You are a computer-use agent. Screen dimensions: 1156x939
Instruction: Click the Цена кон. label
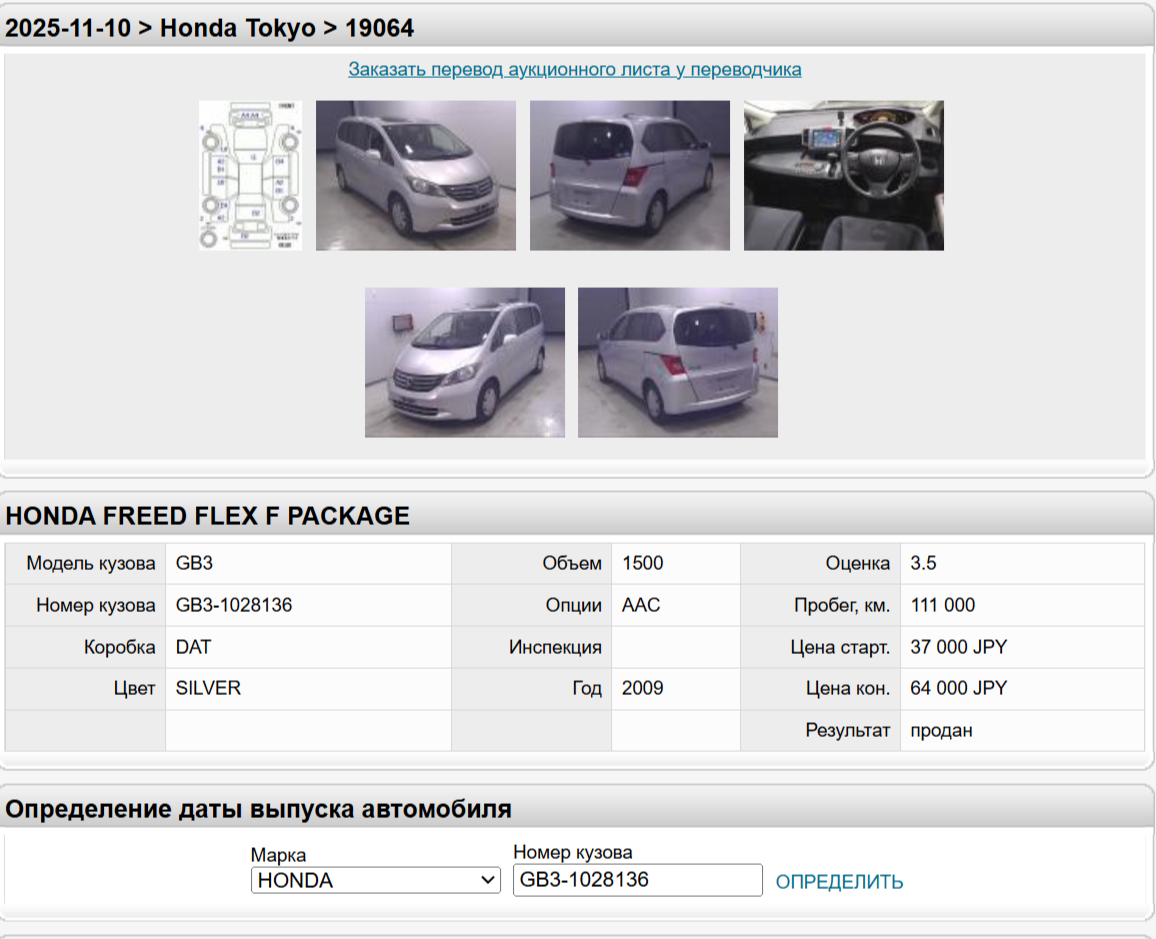848,688
